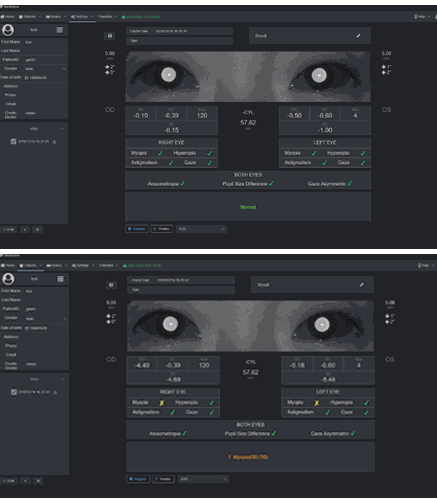This screenshot has width=437, height=500.
Task: Open step dropdown beside Positive, Normal-result window
Action: tap(201, 229)
